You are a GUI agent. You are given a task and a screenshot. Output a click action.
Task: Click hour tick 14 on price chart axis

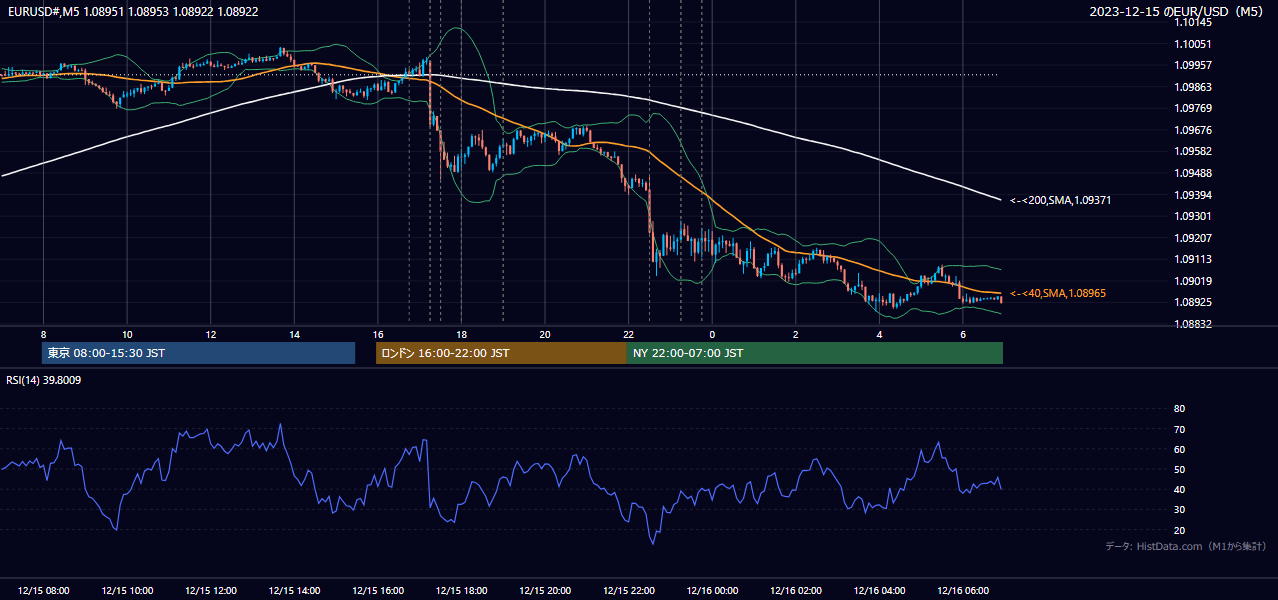coord(294,334)
